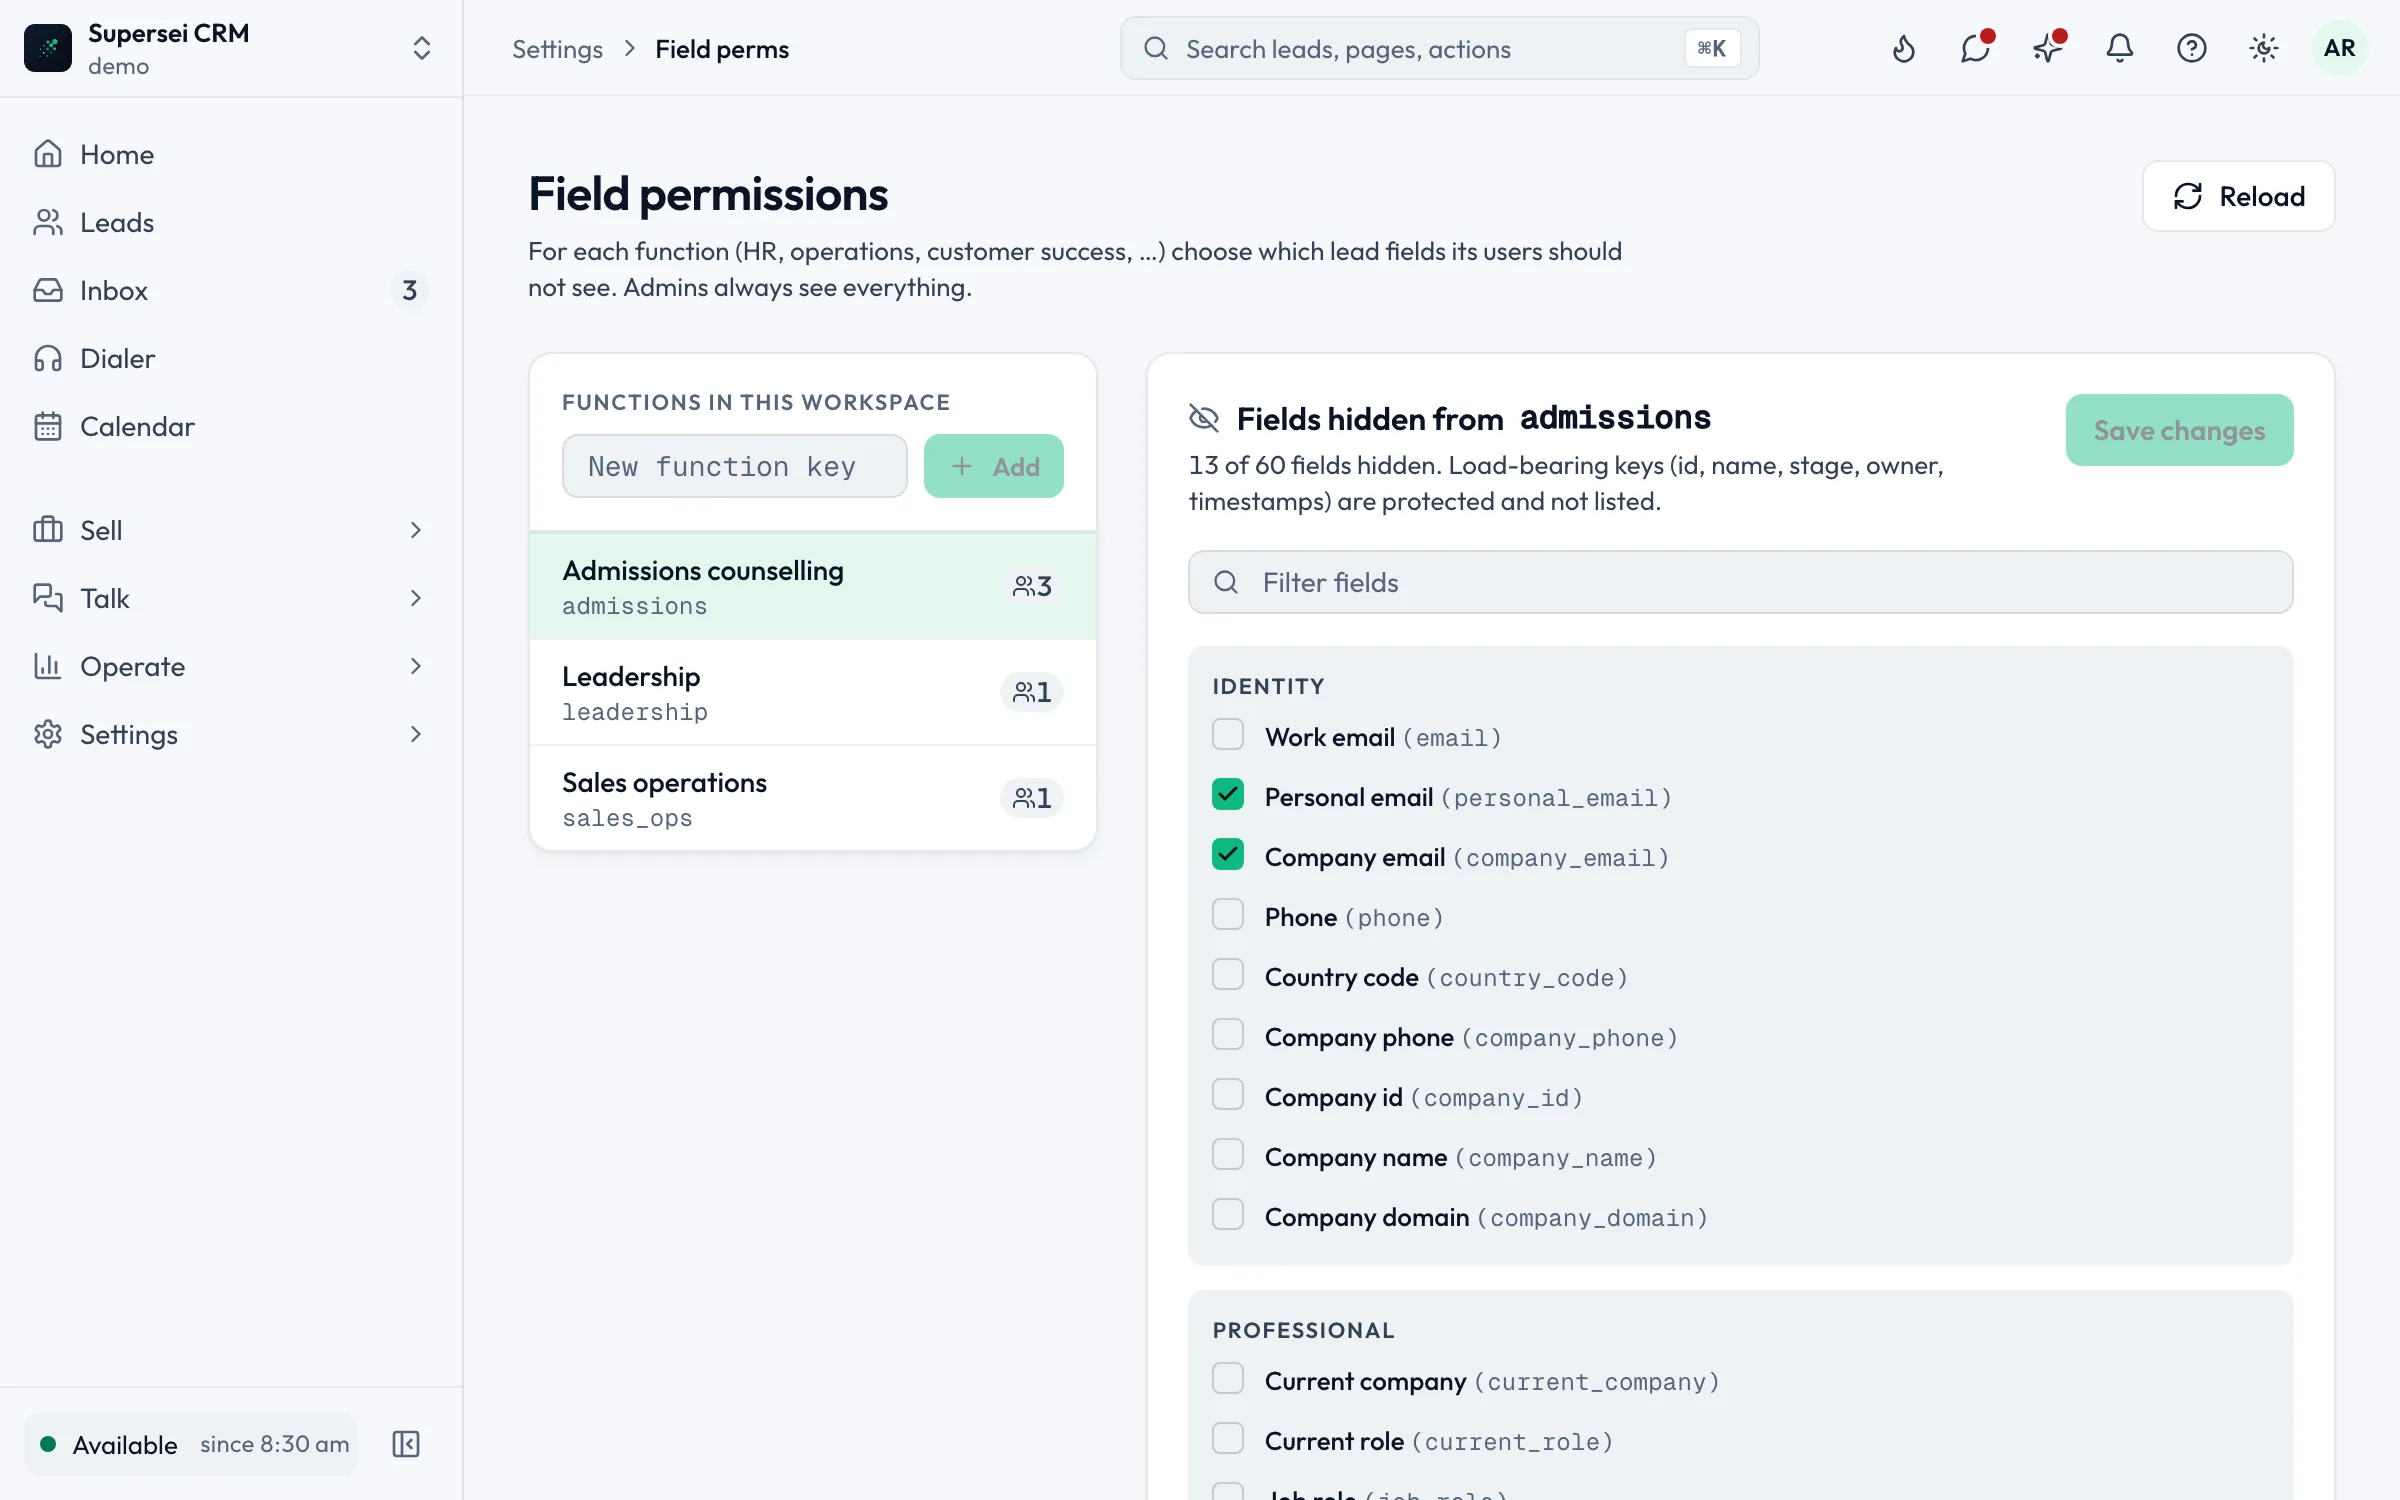Go to Home in the sidebar
The height and width of the screenshot is (1500, 2400).
[231, 154]
